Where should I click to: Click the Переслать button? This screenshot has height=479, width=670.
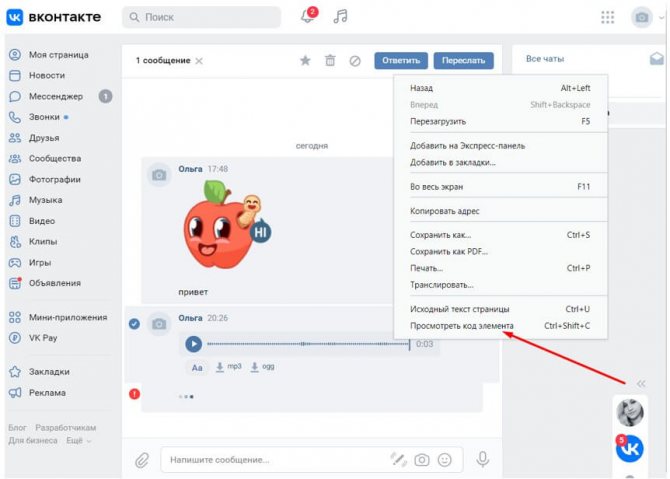click(x=464, y=61)
